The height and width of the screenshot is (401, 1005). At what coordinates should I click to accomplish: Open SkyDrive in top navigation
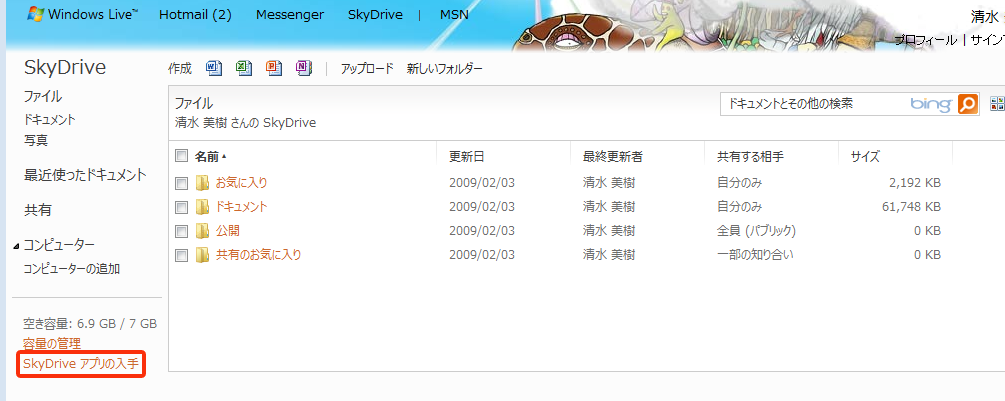pyautogui.click(x=376, y=14)
